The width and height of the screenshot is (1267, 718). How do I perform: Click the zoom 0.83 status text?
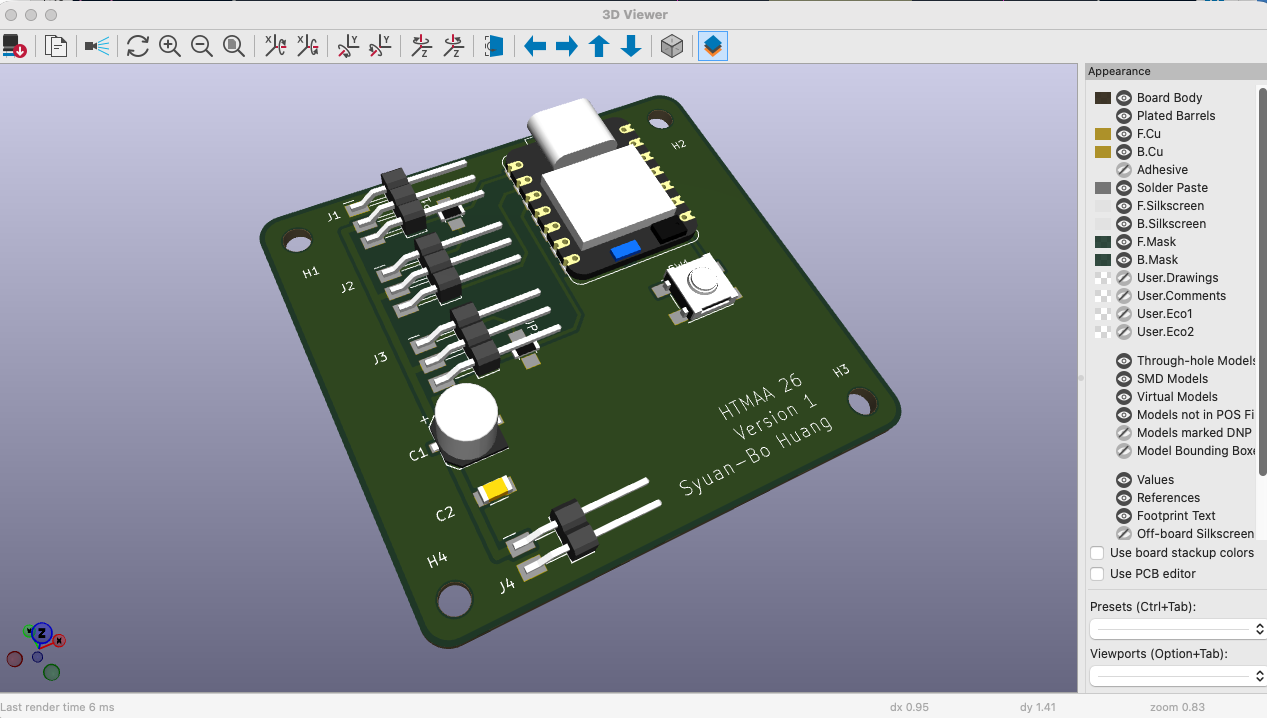click(1177, 707)
